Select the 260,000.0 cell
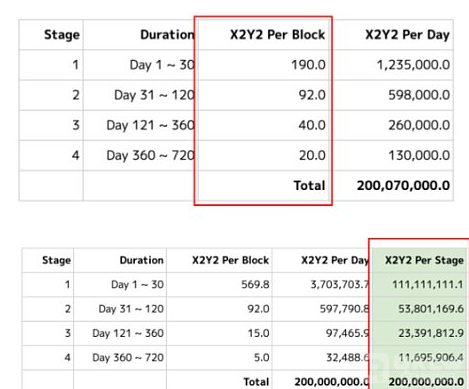Screen dimensions: 469x389 click(393, 125)
